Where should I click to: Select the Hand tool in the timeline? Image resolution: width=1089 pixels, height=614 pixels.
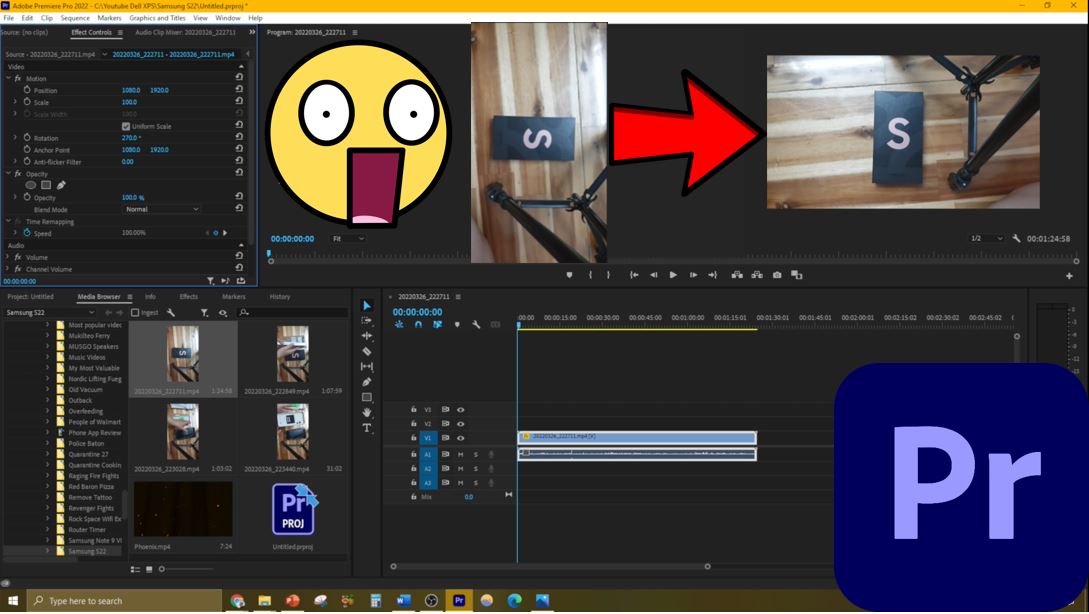pos(366,413)
